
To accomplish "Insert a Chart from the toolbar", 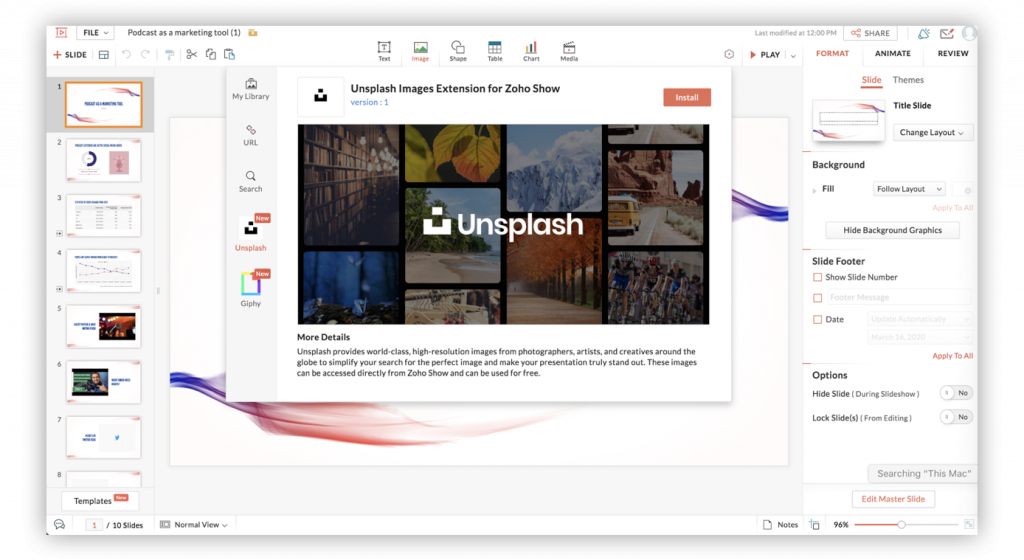I will click(x=531, y=50).
